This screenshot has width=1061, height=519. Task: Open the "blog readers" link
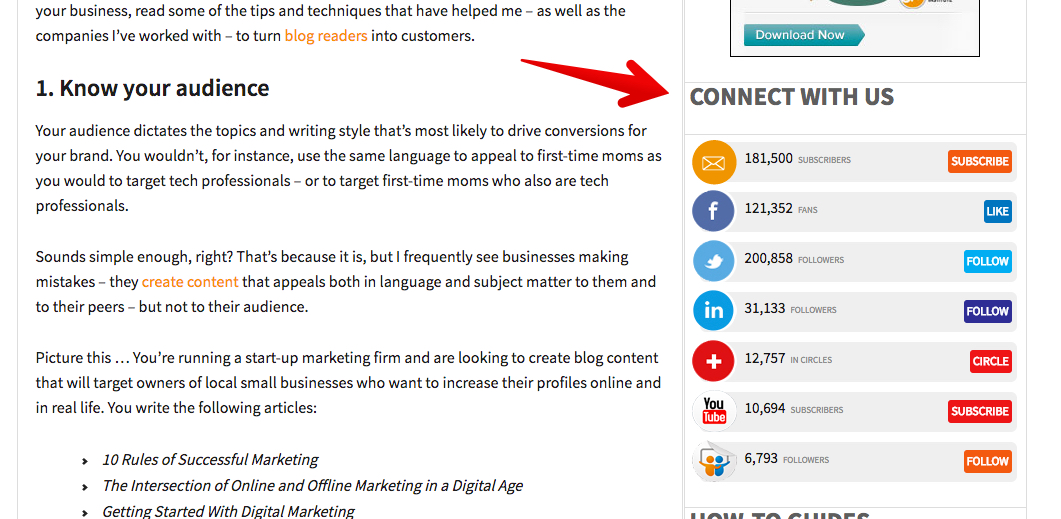tap(326, 36)
